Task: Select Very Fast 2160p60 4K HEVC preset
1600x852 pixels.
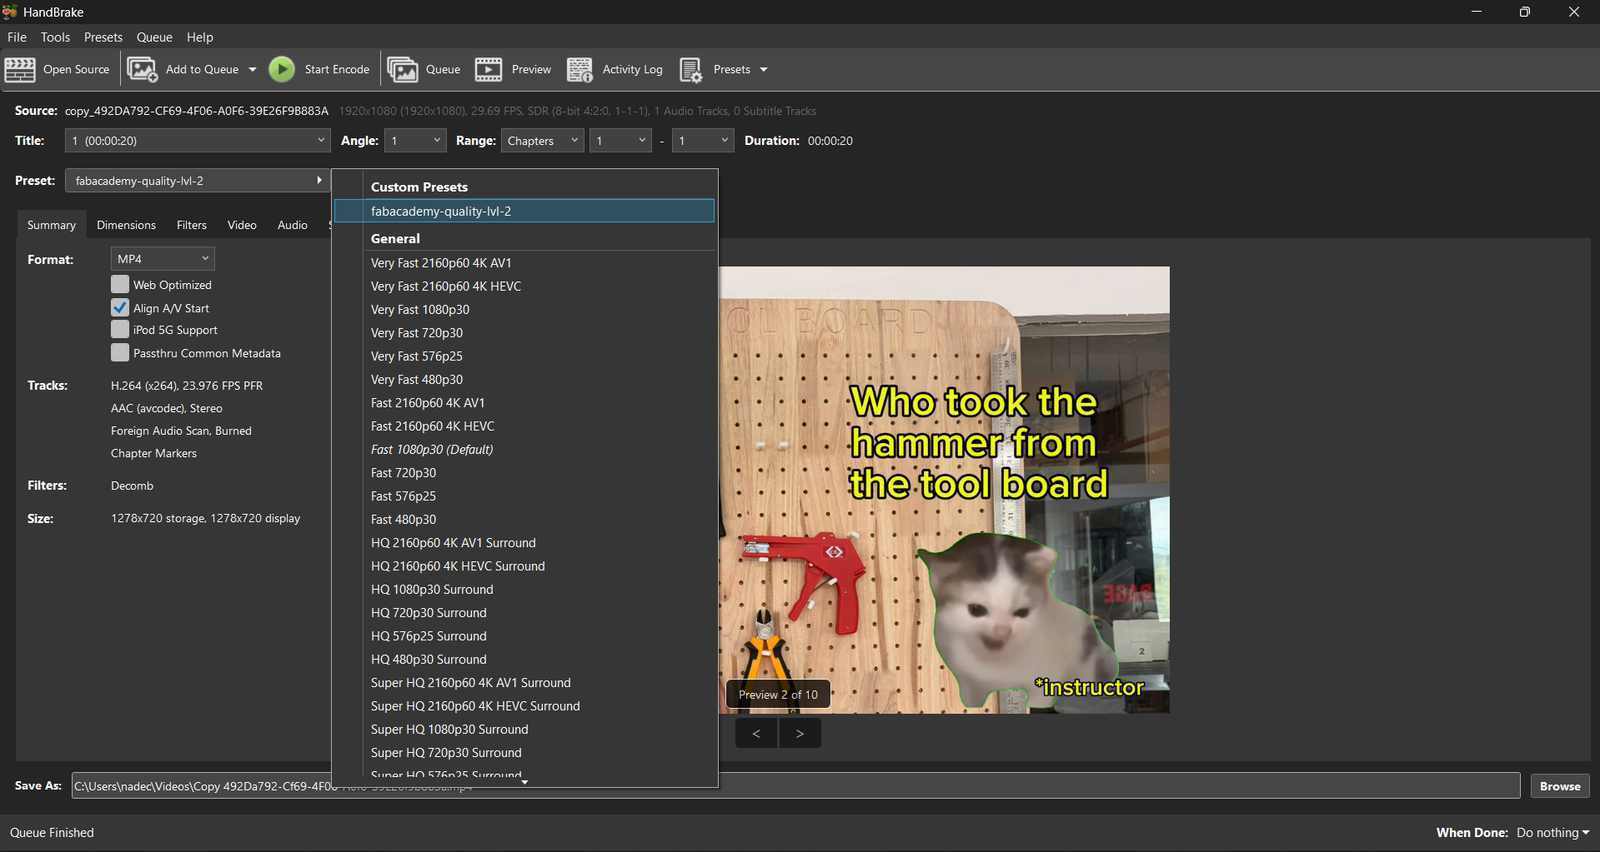Action: 524,286
